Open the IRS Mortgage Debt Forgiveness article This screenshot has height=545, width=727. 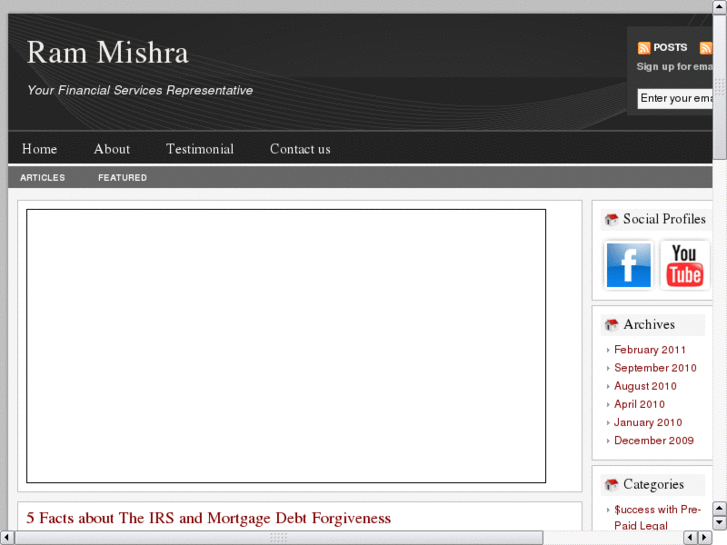click(208, 518)
